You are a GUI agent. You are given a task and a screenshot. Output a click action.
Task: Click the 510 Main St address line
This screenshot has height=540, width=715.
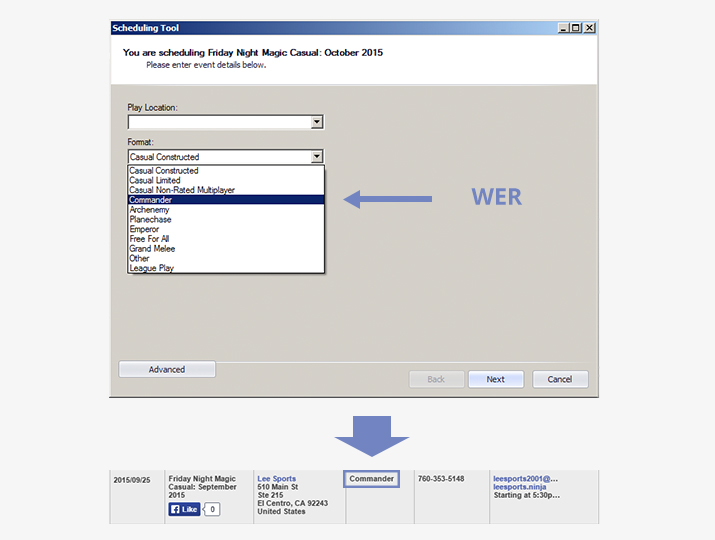pos(278,487)
